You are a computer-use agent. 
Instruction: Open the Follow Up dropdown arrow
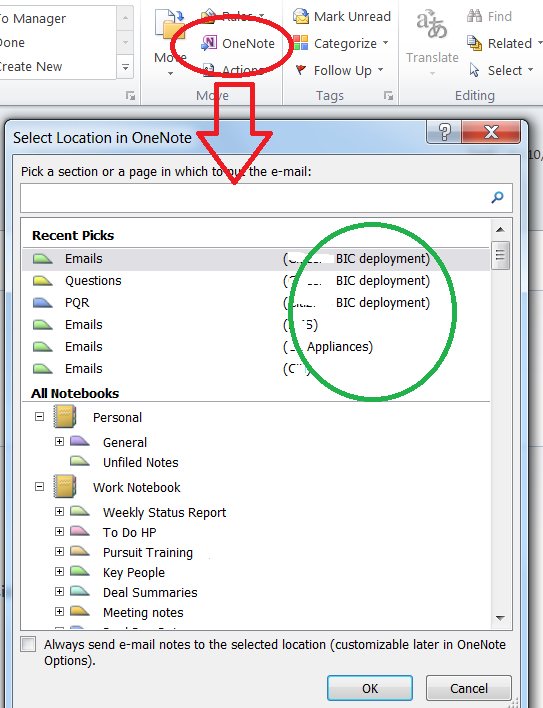coord(381,70)
